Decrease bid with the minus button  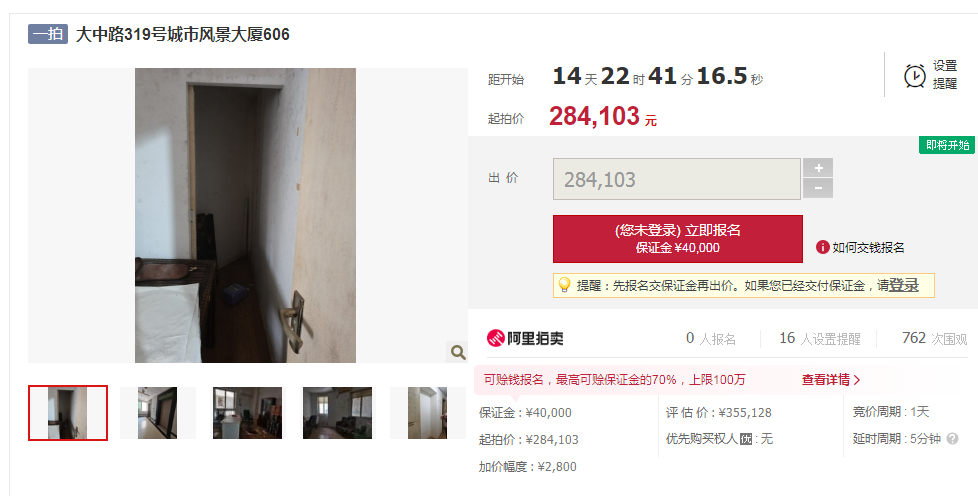pyautogui.click(x=818, y=188)
